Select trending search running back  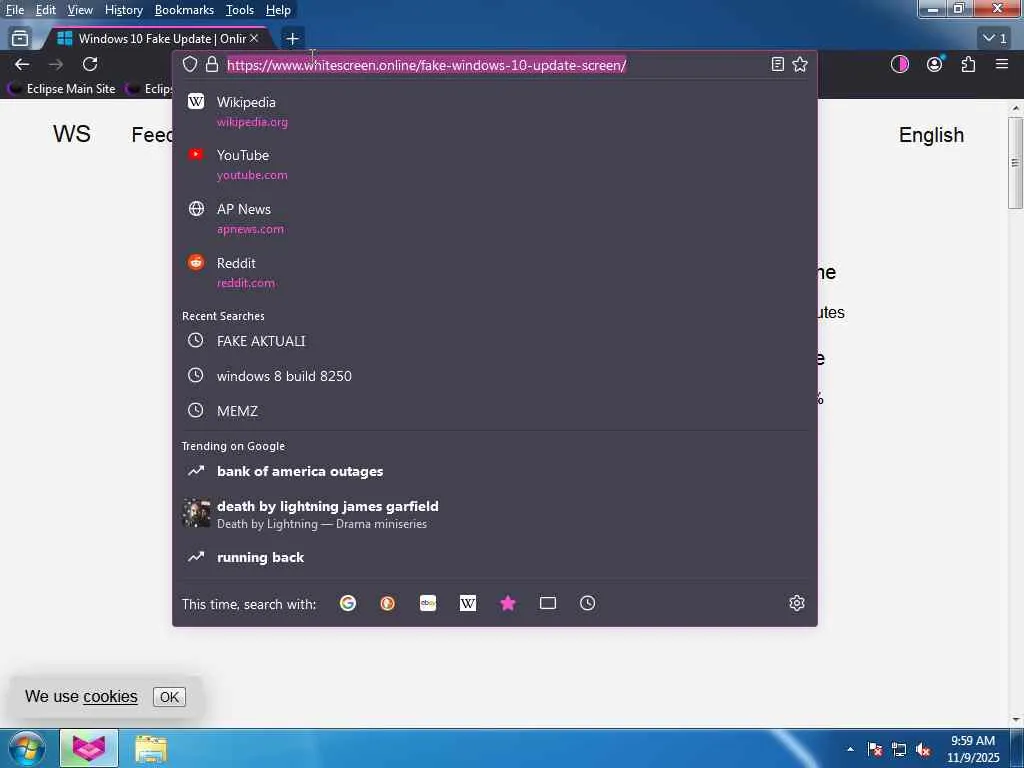494,557
